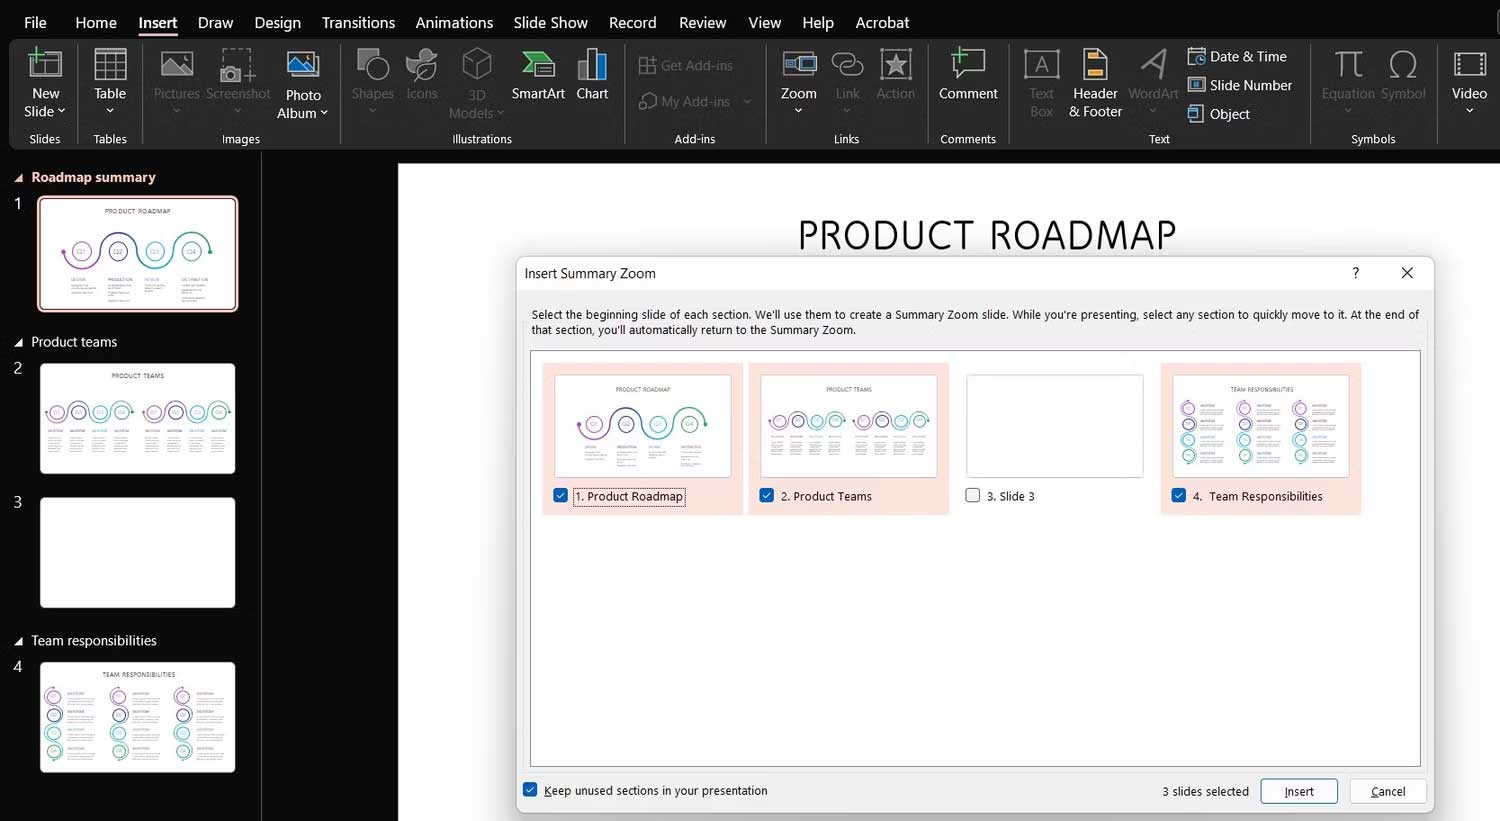Open Header & Footer settings

(x=1094, y=80)
